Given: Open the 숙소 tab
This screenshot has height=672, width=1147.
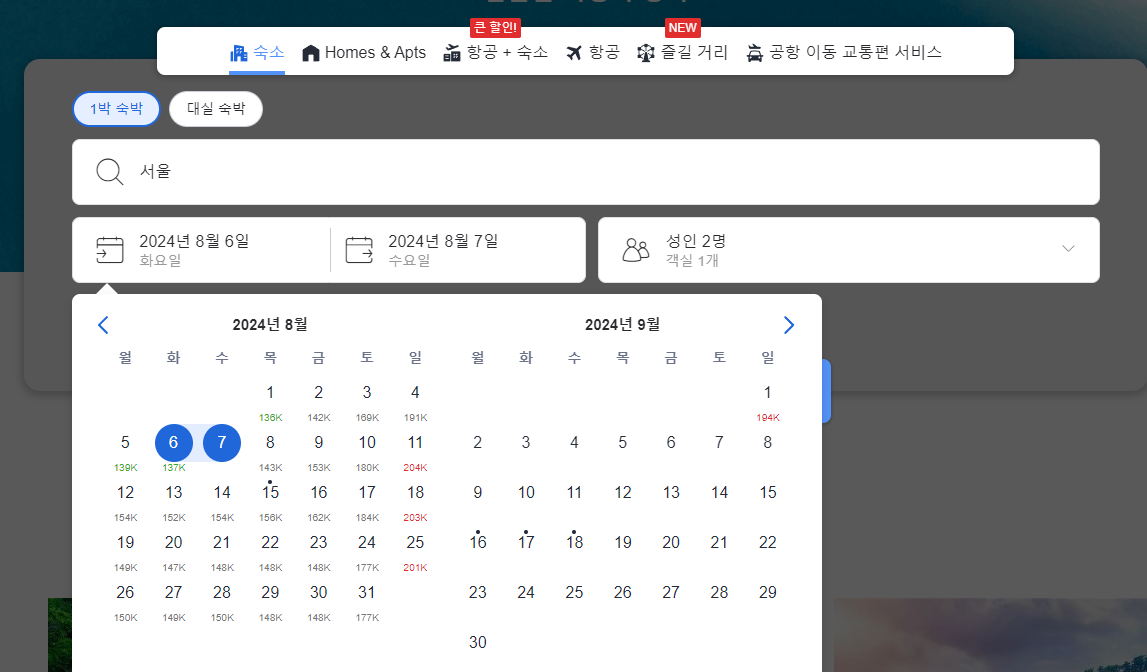Looking at the screenshot, I should pos(257,52).
